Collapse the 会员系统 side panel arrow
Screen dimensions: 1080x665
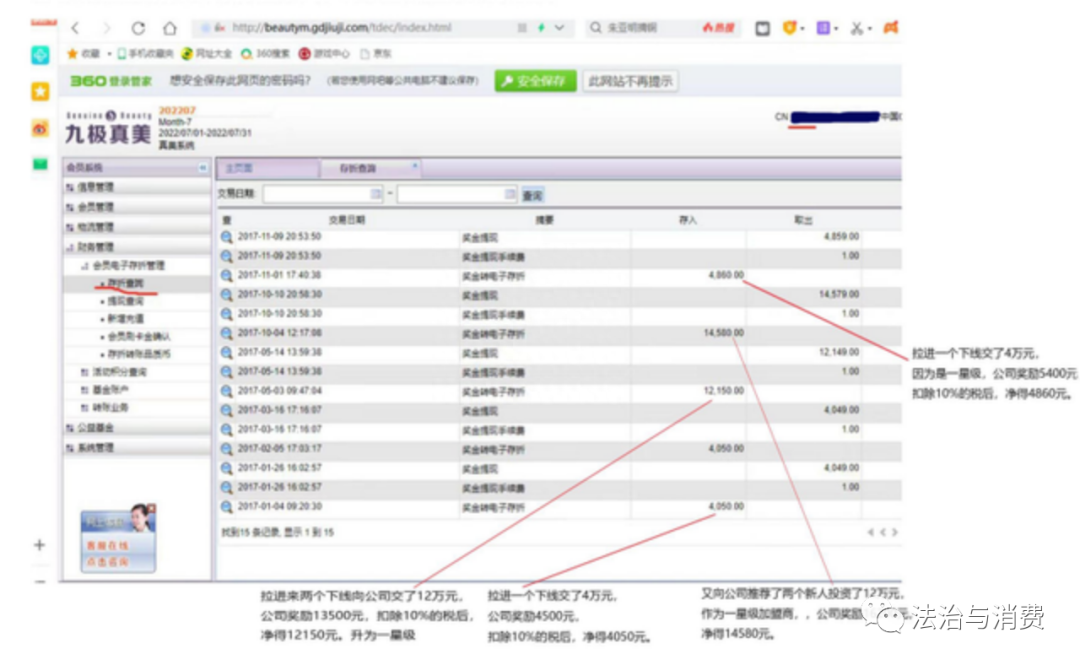pos(202,167)
